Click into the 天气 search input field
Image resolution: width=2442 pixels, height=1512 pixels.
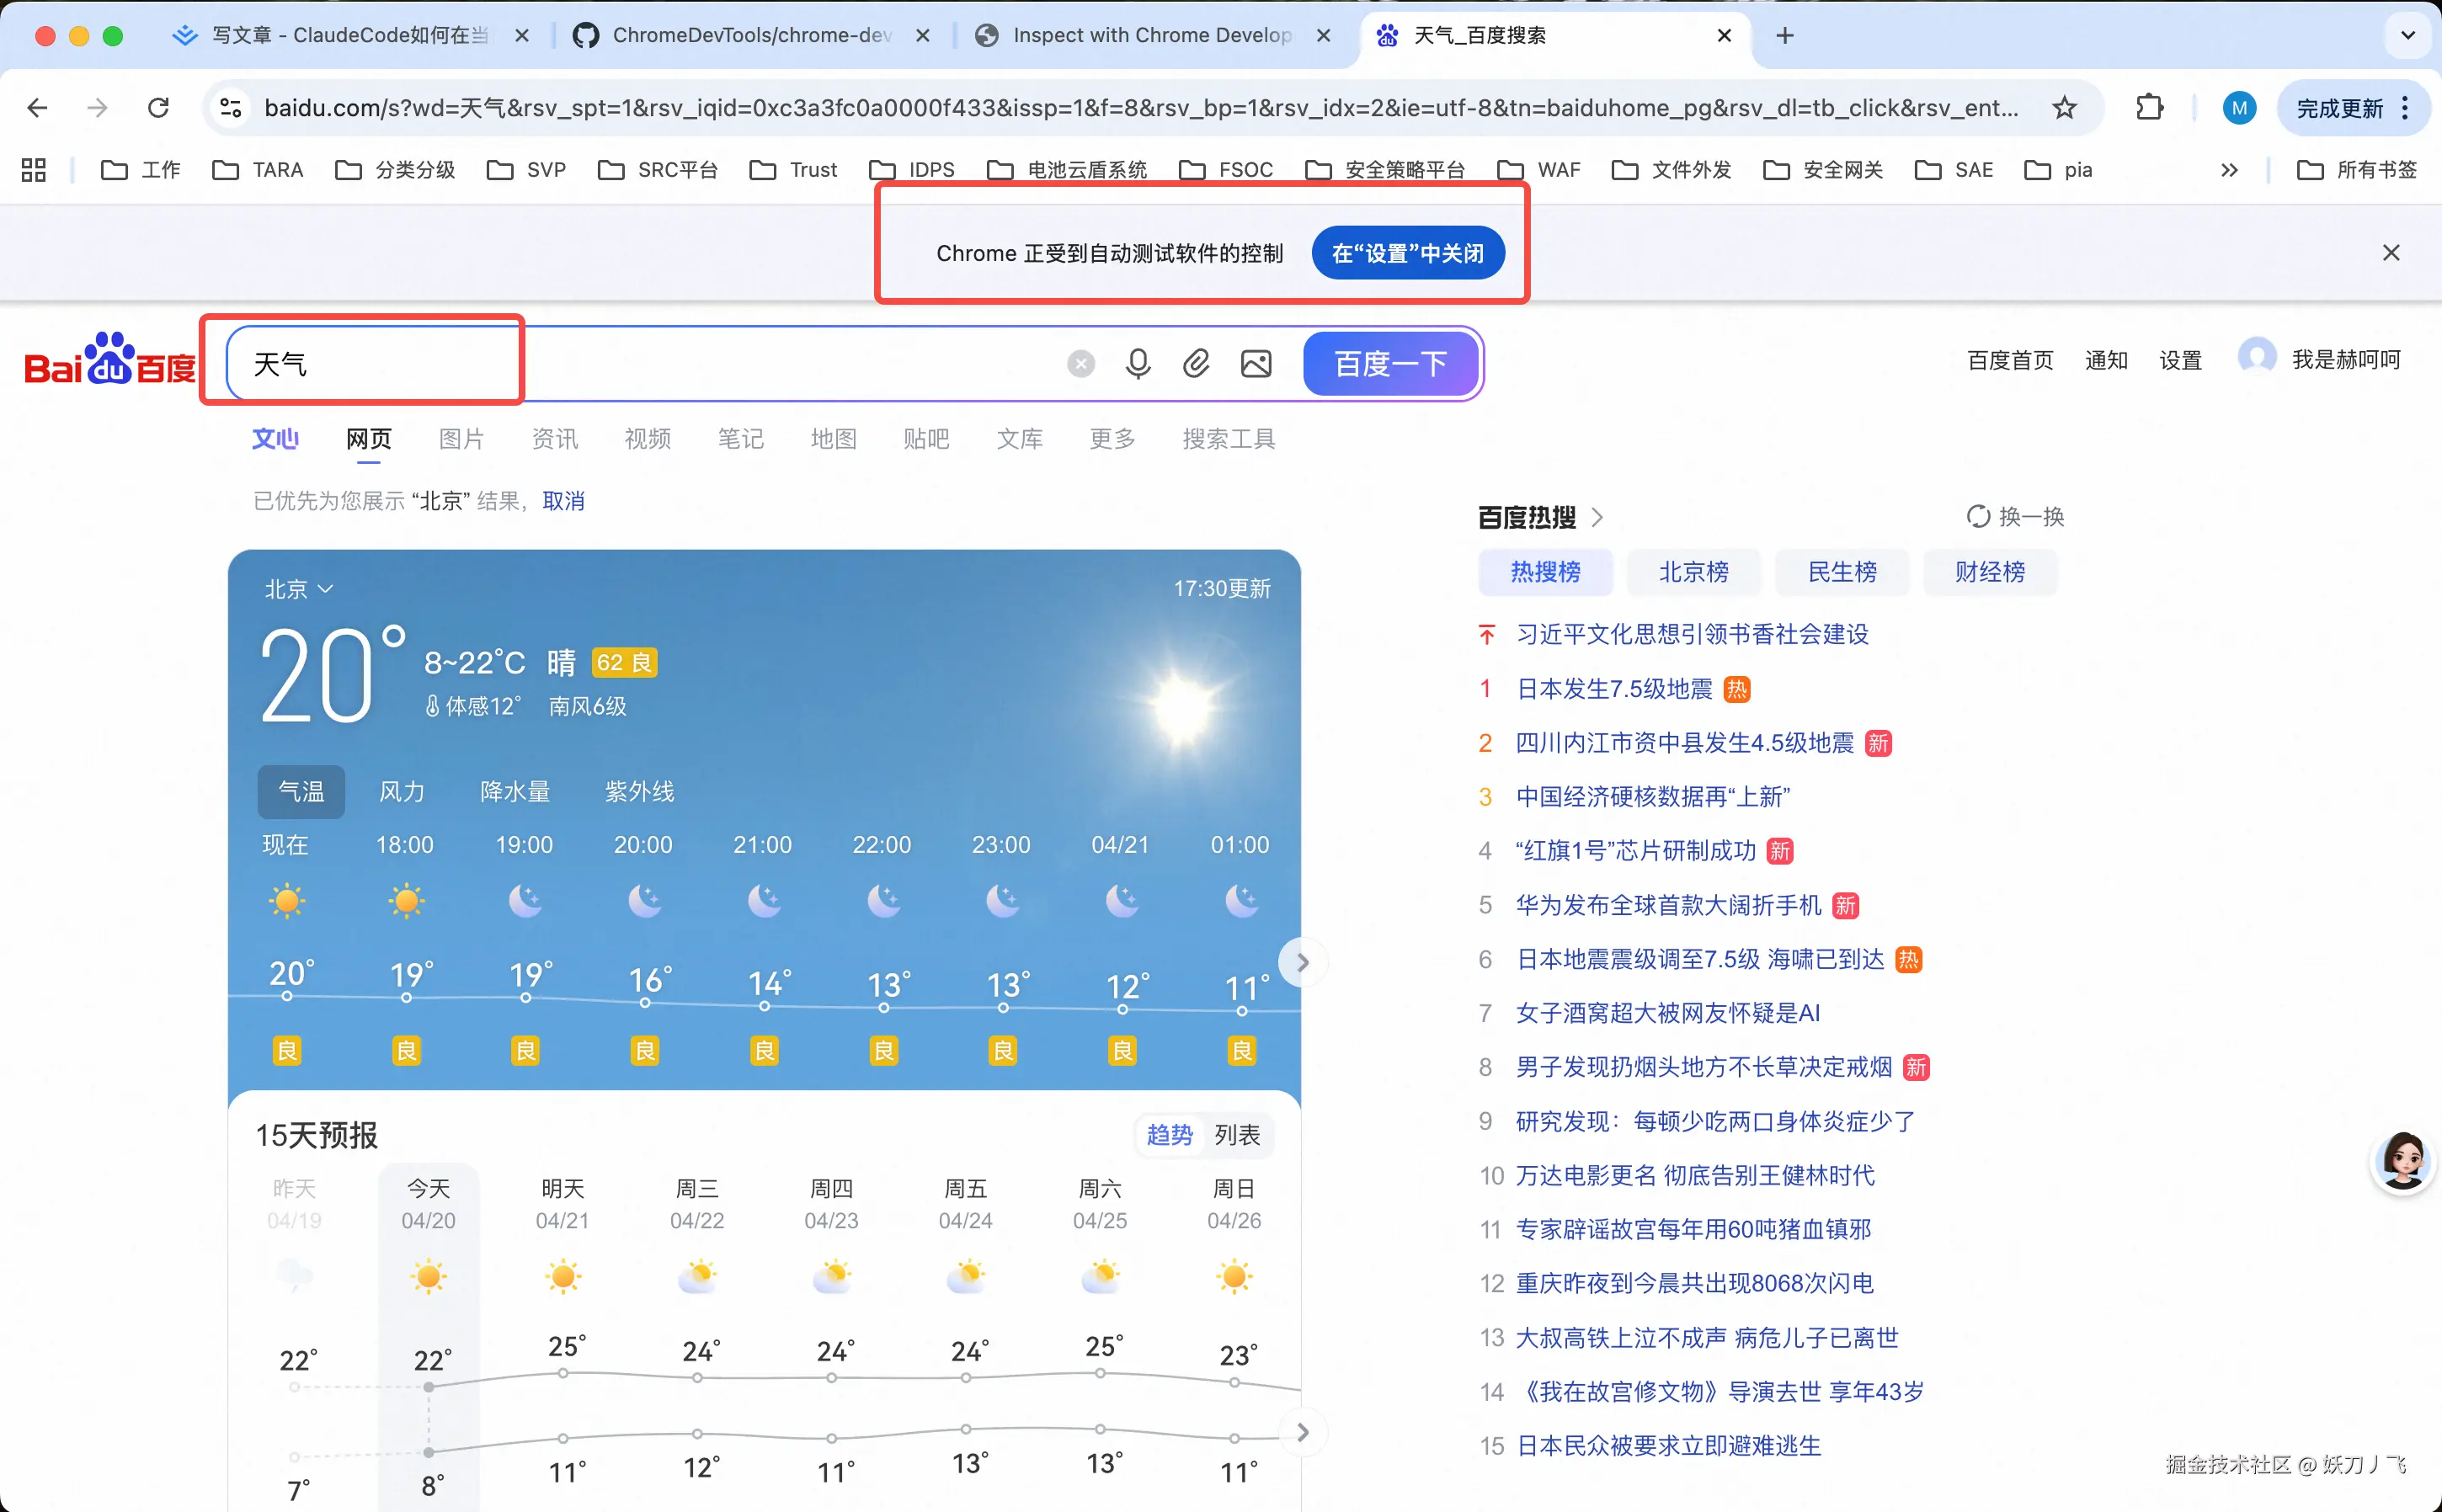pos(640,363)
